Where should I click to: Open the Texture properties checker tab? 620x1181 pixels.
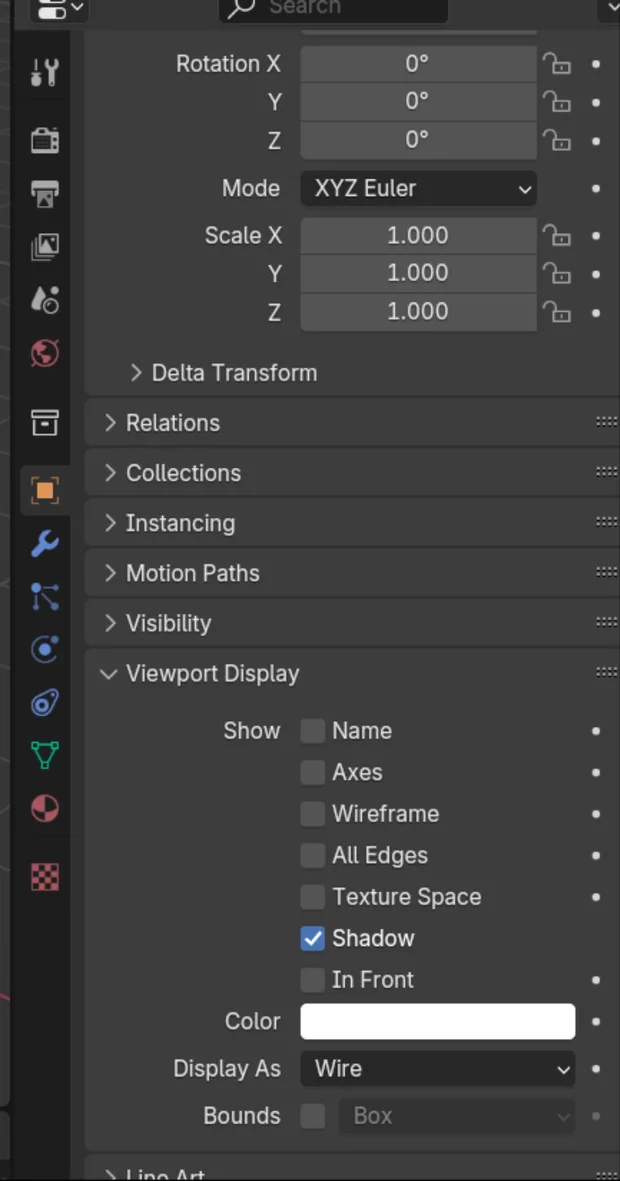pos(44,877)
